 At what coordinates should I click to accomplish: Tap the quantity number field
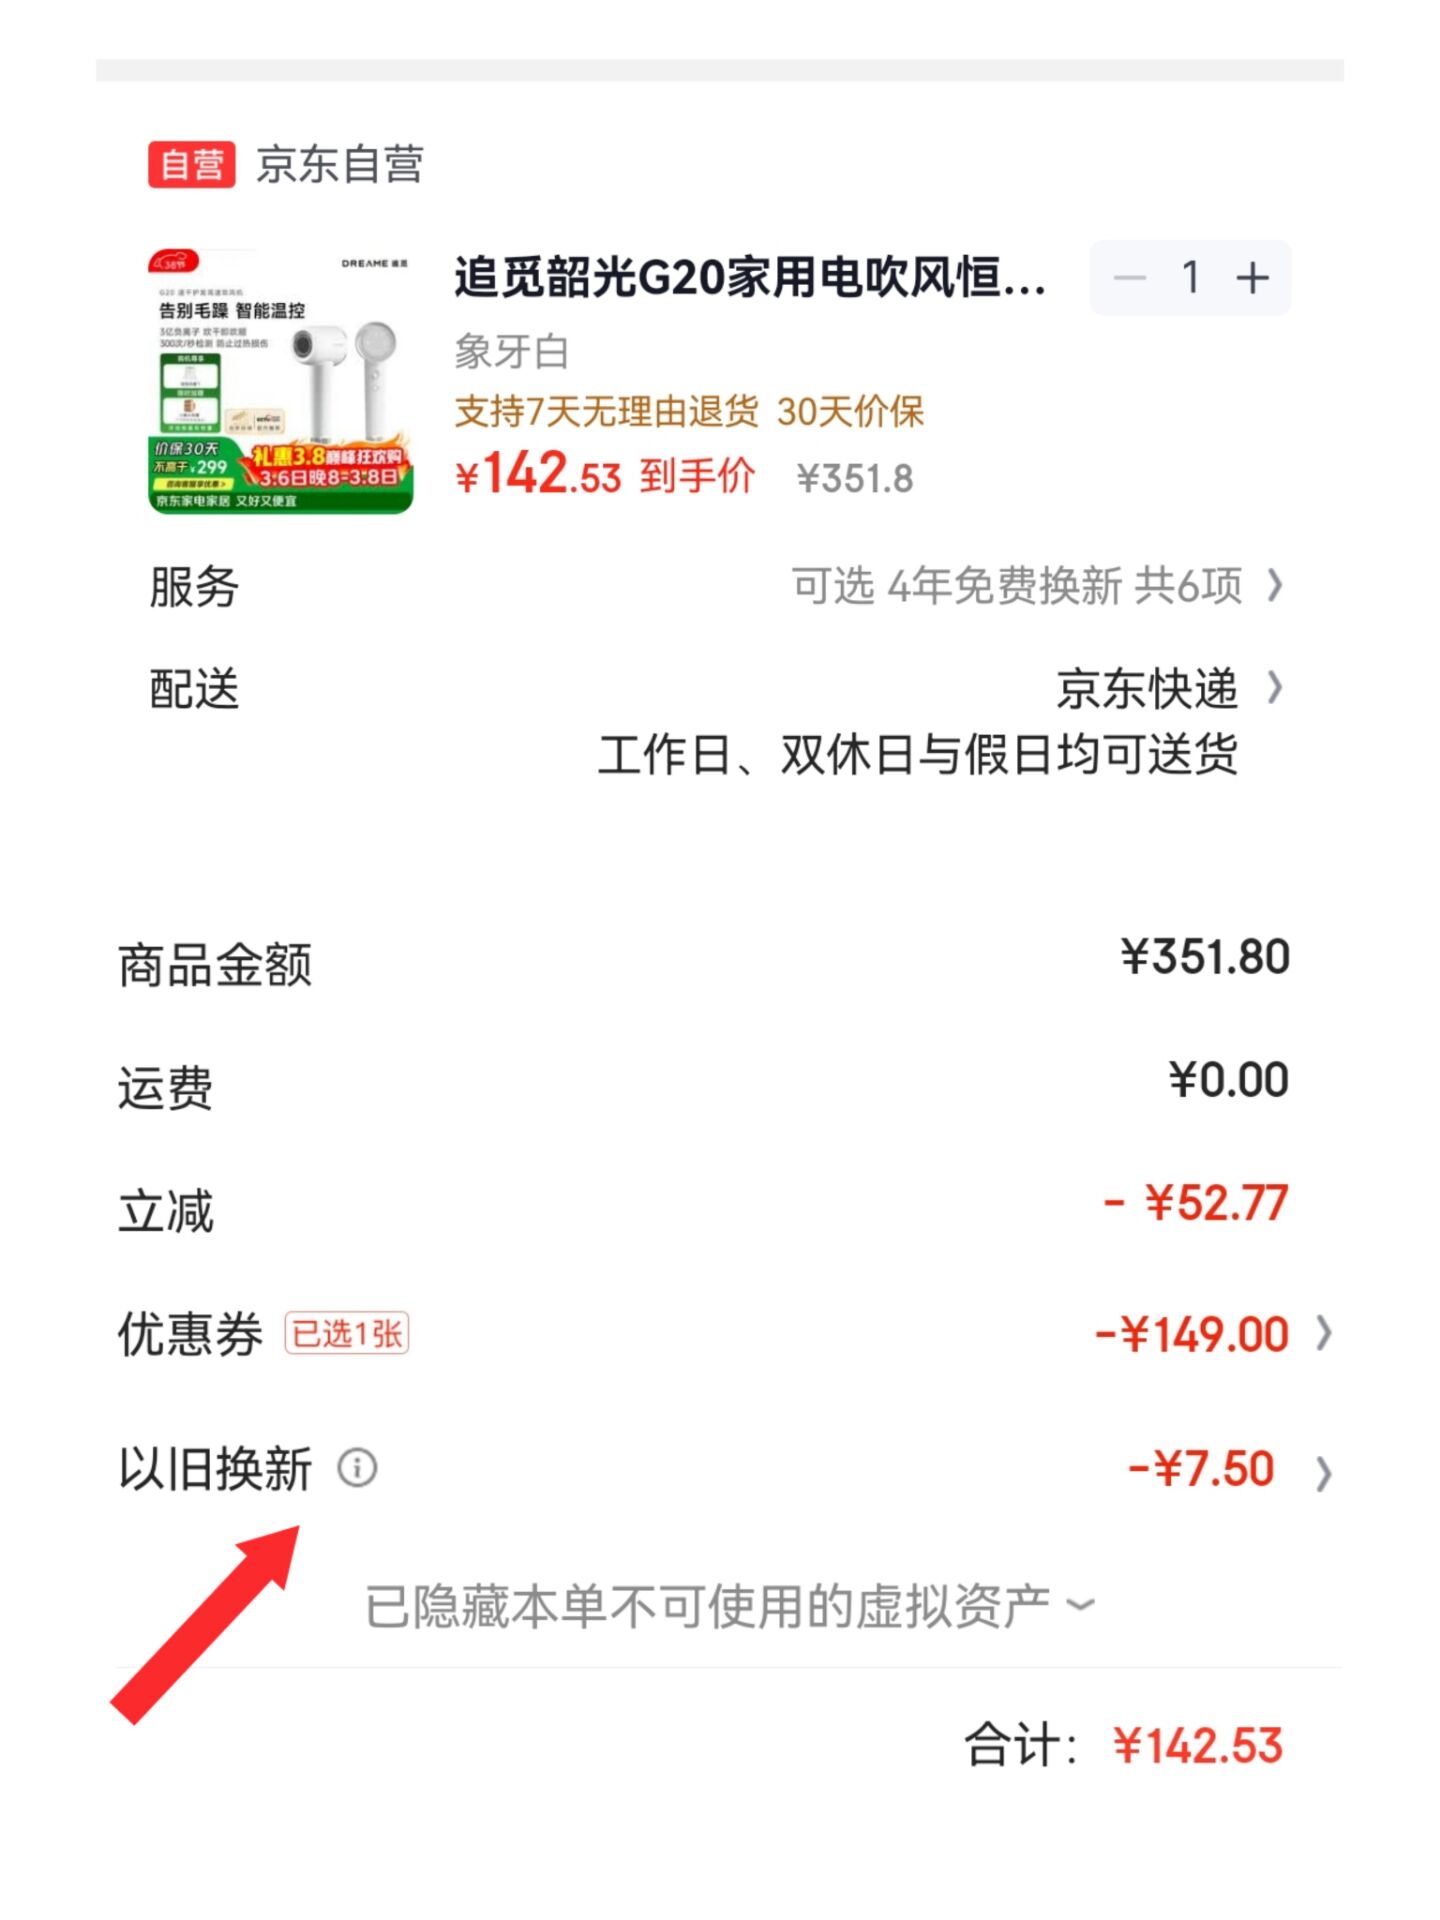click(1190, 277)
